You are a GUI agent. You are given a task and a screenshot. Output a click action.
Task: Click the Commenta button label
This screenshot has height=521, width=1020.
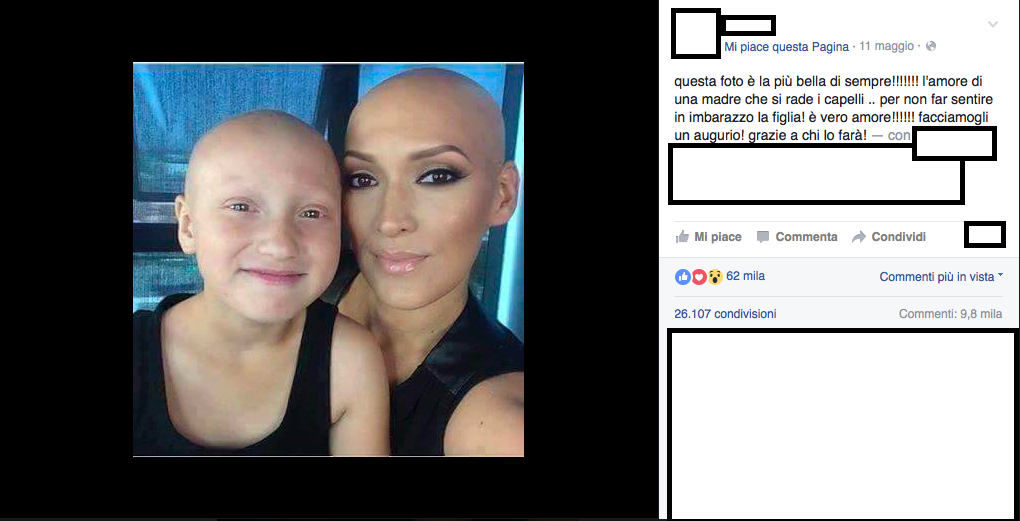click(x=806, y=237)
